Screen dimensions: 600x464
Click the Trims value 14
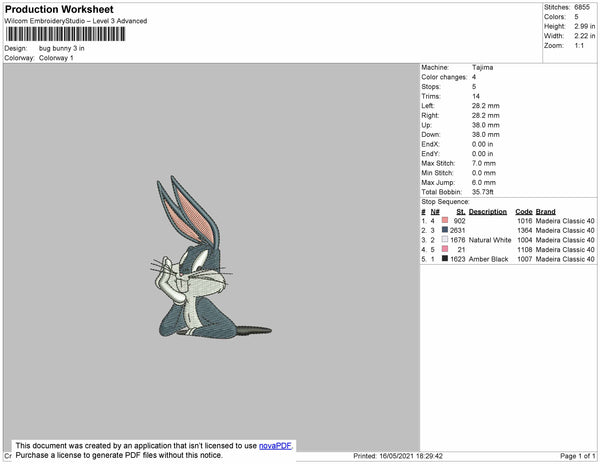click(x=476, y=96)
